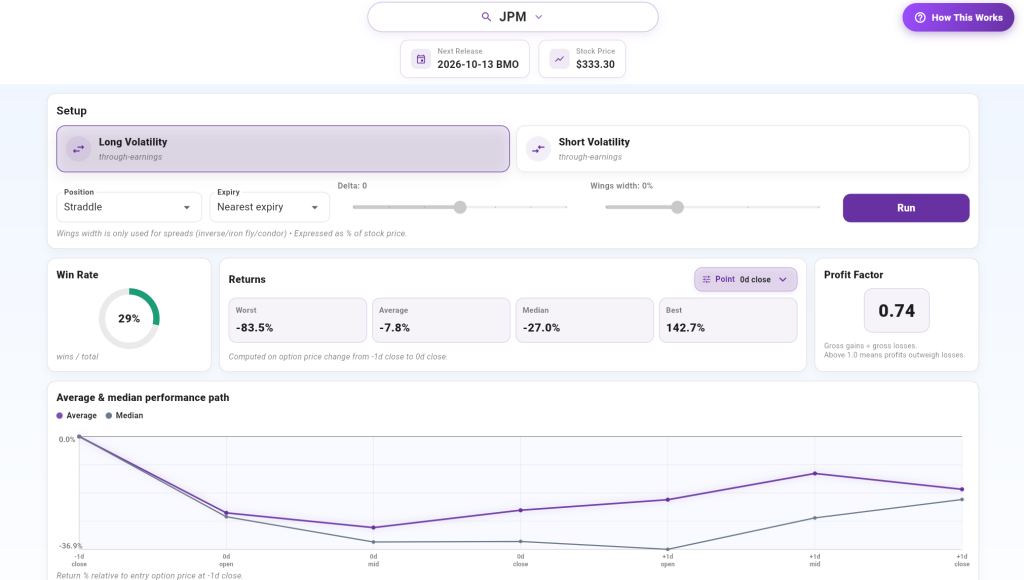Viewport: 1024px width, 580px height.
Task: Click the JPM ticker search field
Action: point(513,17)
